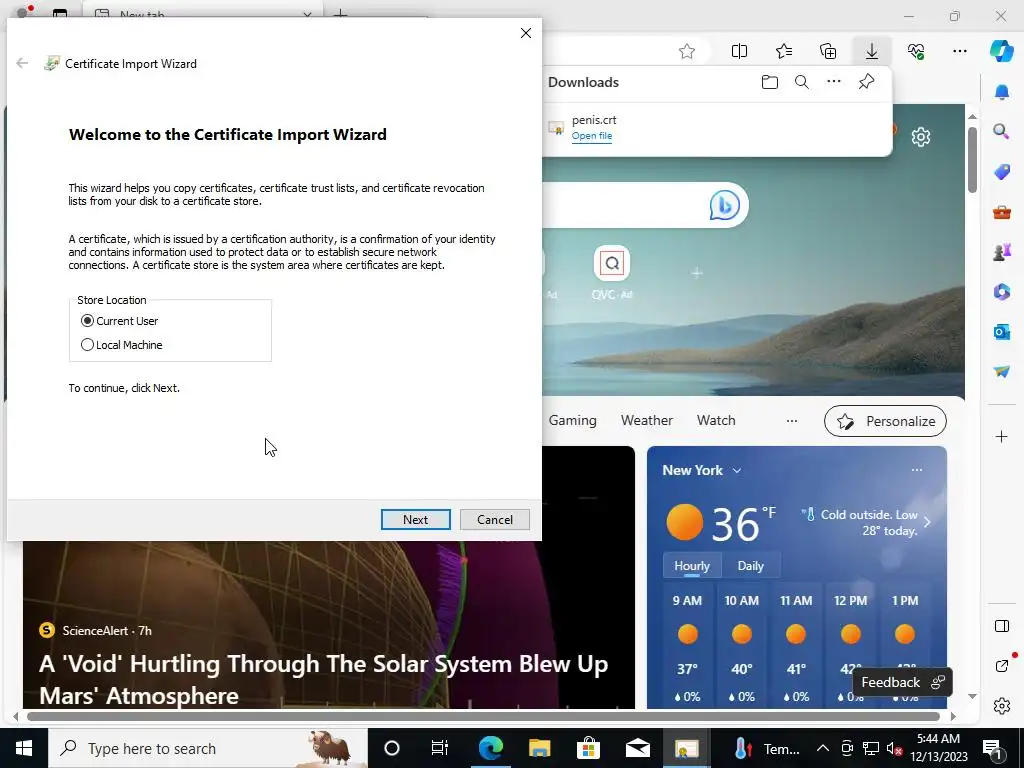This screenshot has width=1024, height=768.
Task: Open notifications bell in Edge sidebar
Action: (1002, 92)
